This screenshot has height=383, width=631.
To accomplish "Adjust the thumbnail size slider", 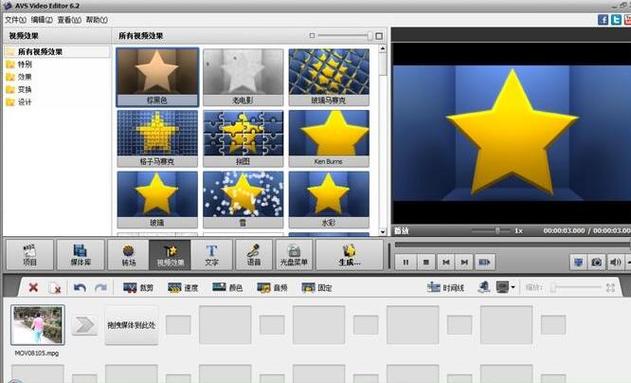I will coord(345,36).
